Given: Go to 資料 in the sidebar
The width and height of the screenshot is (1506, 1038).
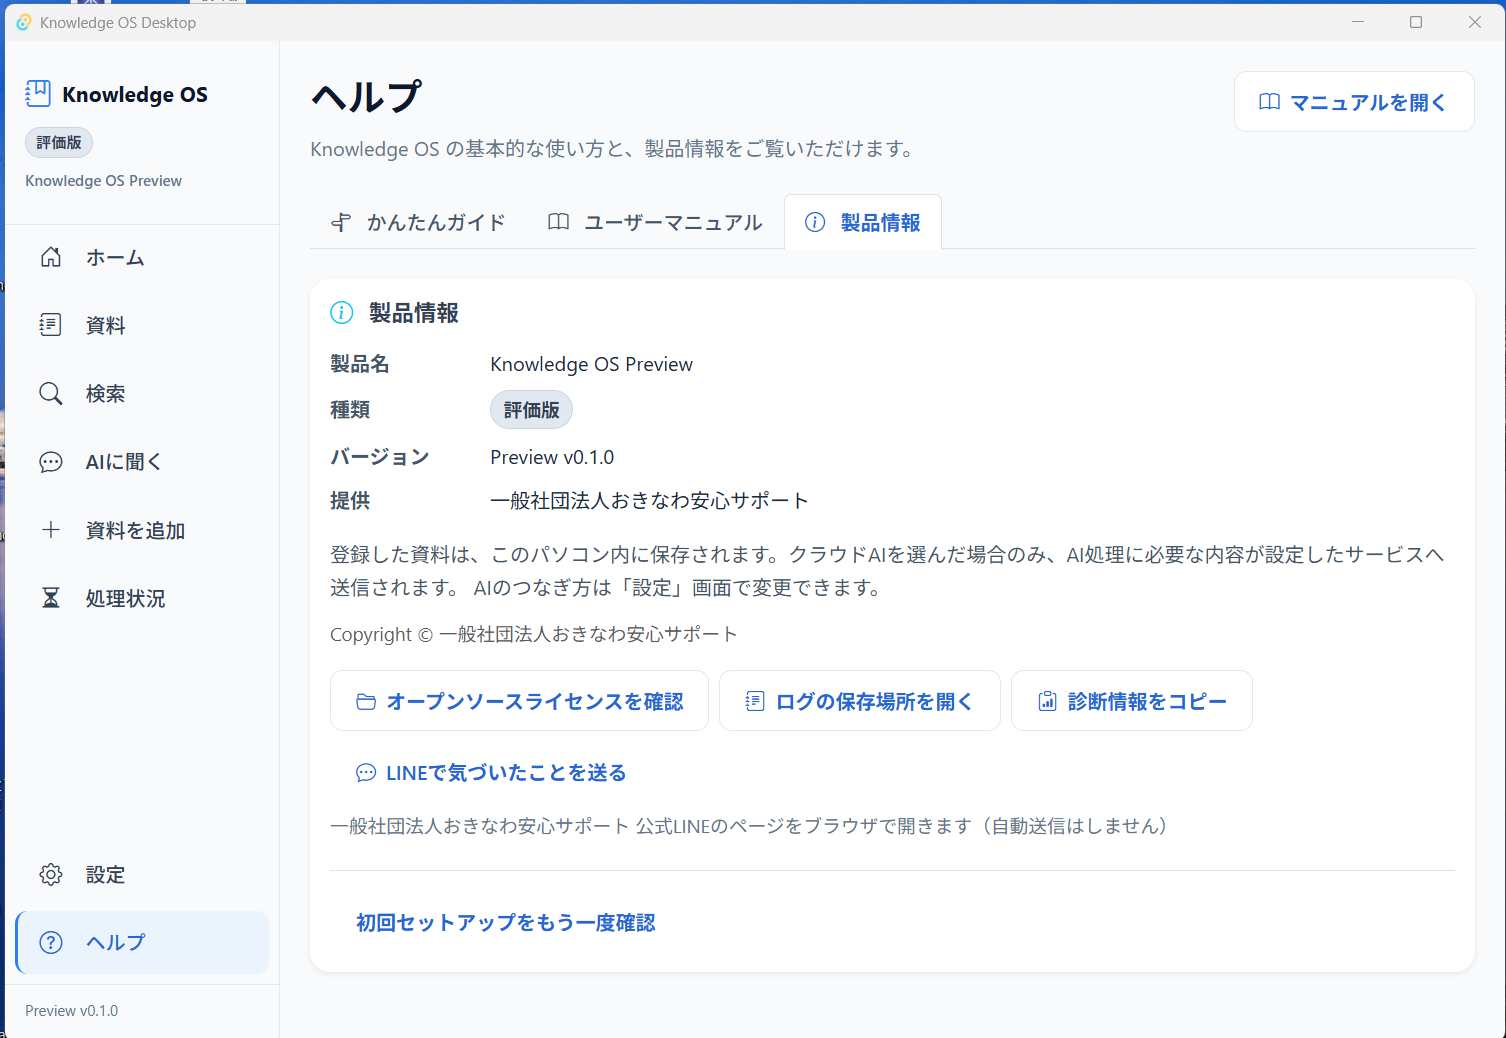Looking at the screenshot, I should click(x=142, y=325).
